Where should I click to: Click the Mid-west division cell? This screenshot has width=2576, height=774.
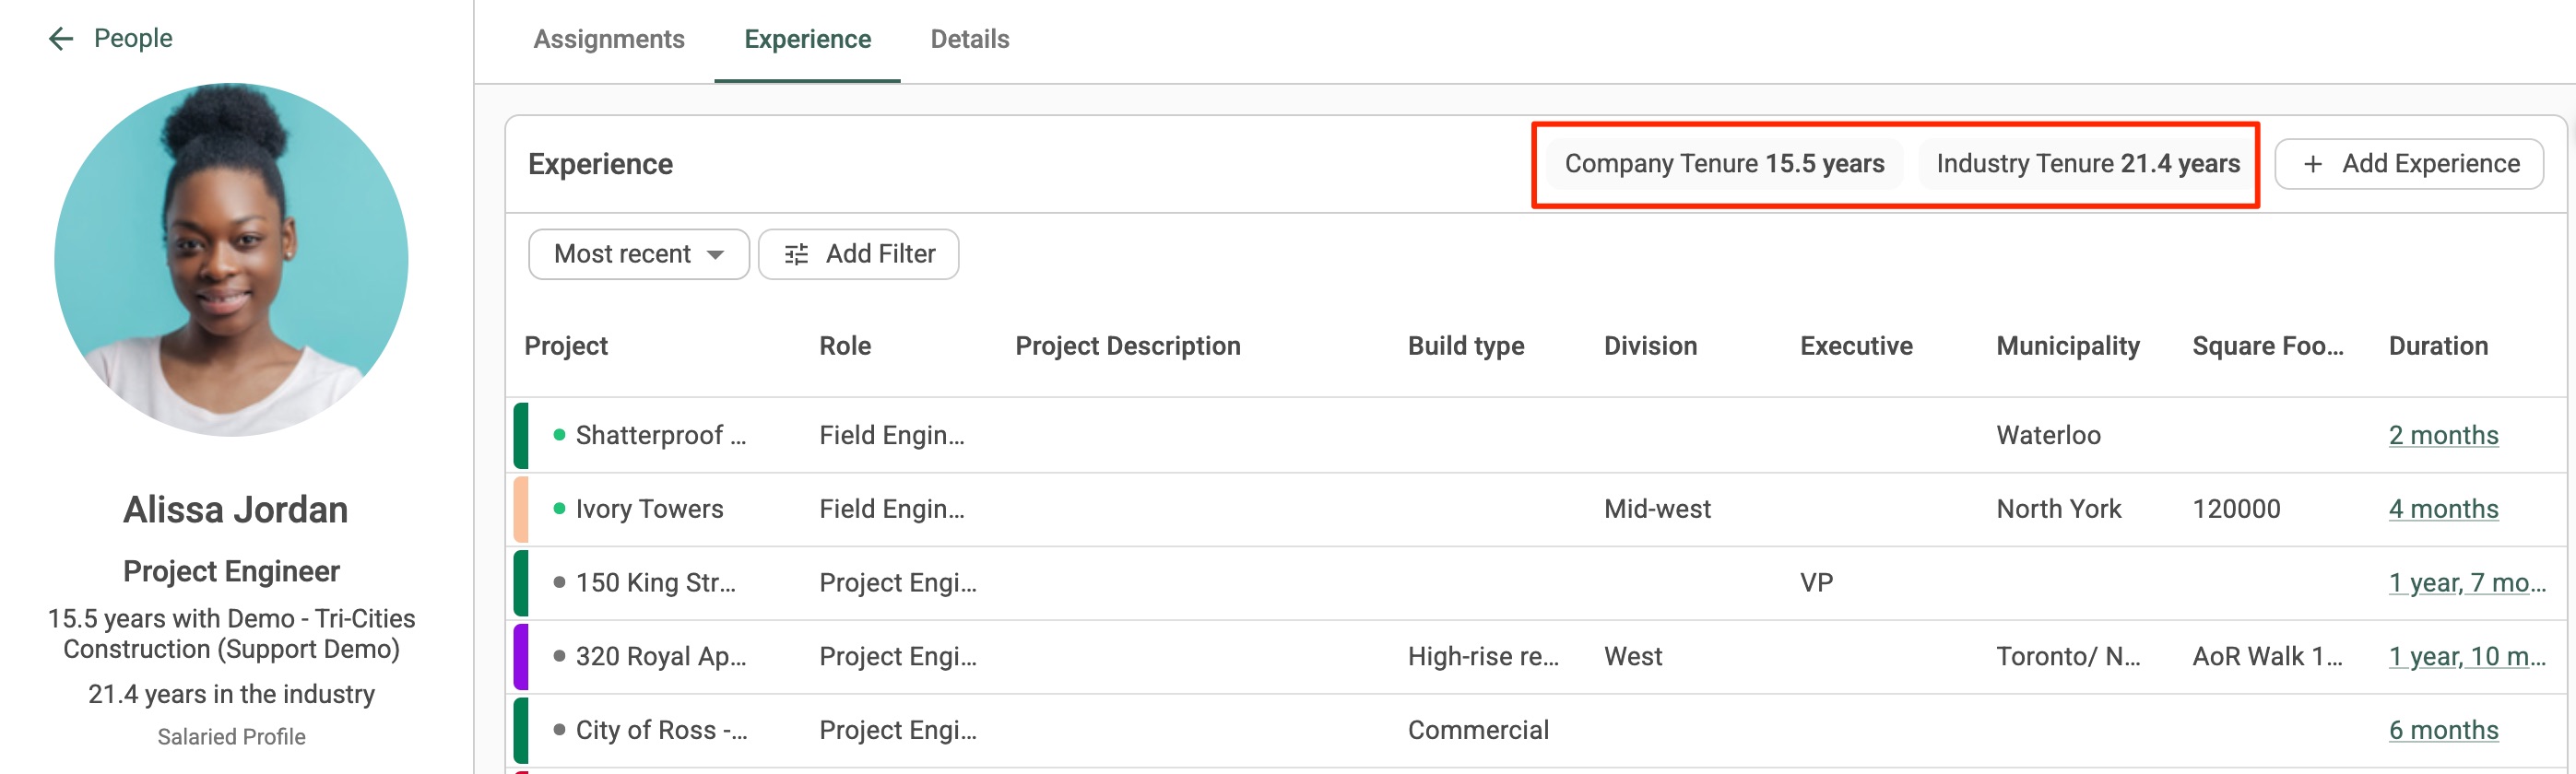(1657, 509)
